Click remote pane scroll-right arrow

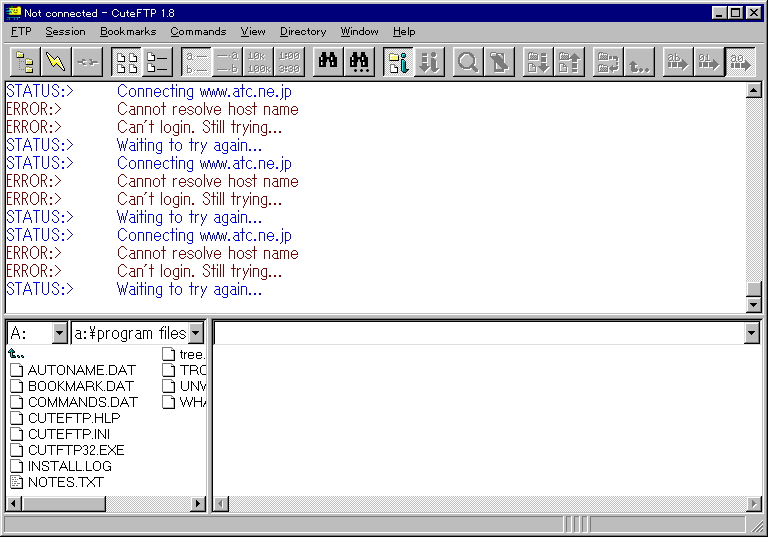(x=754, y=503)
